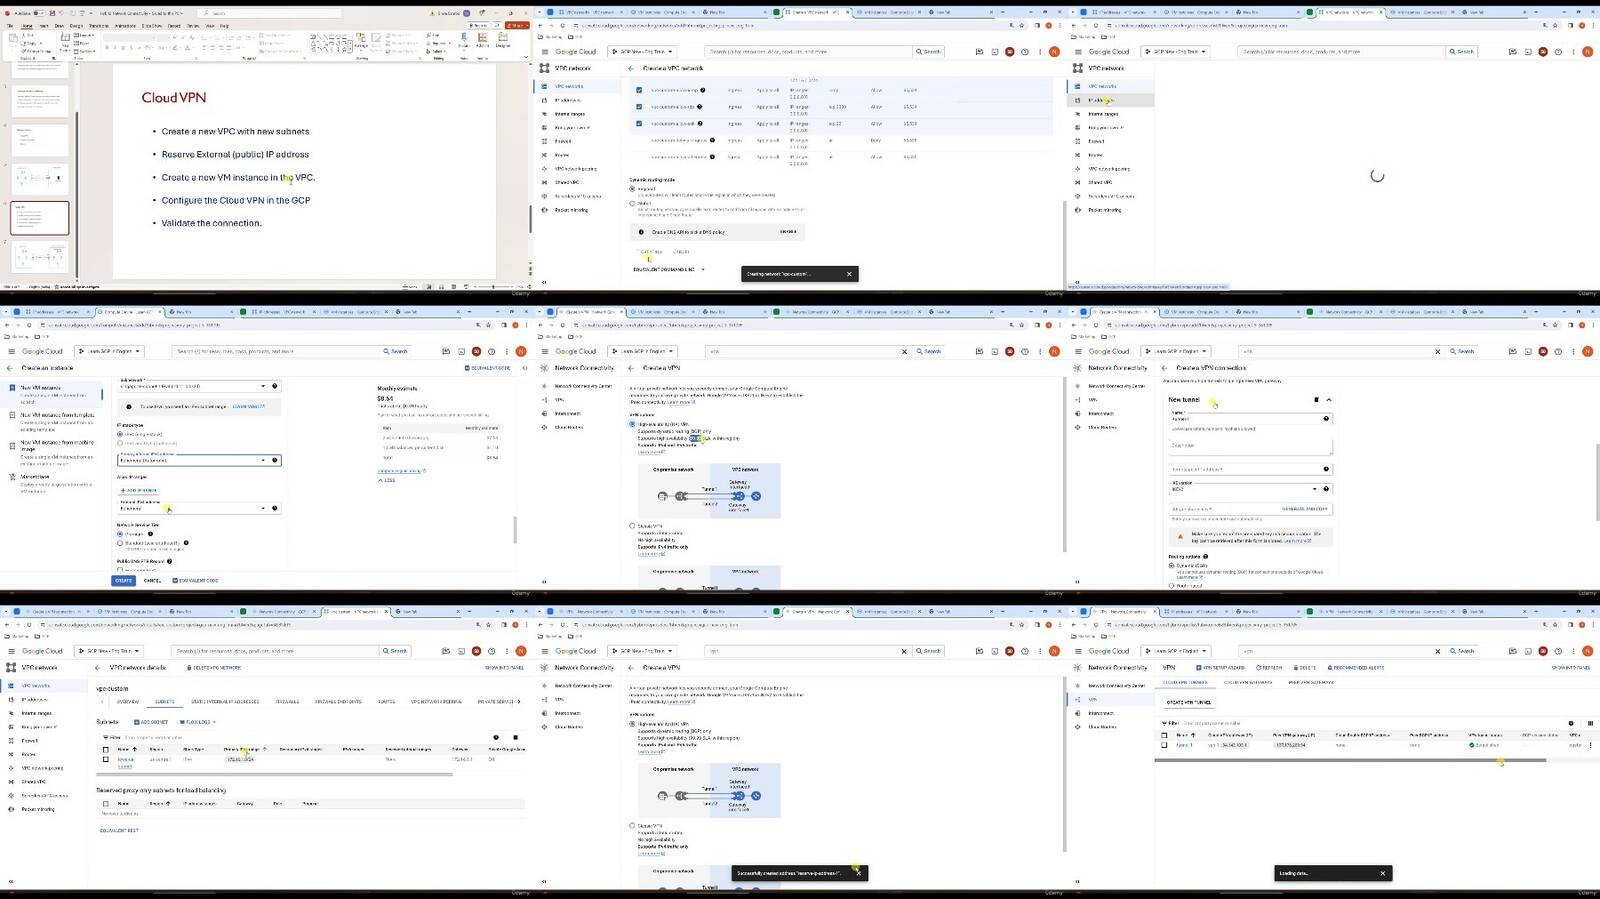The image size is (1600, 899).
Task: Open the account avatar in the loading VPC network window
Action: point(1587,51)
